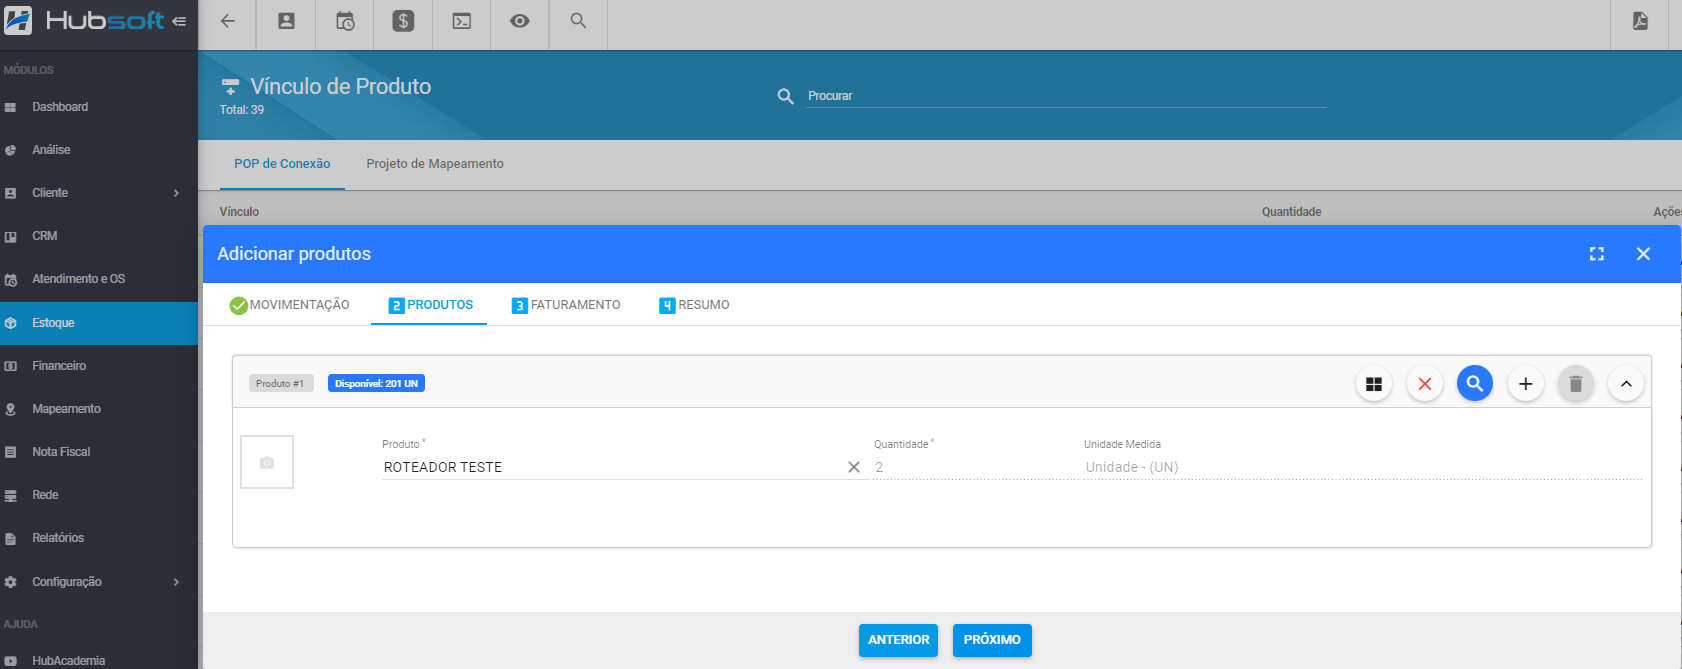Toggle fullscreen on Adicionar produtos dialog
1682x669 pixels.
click(1597, 254)
